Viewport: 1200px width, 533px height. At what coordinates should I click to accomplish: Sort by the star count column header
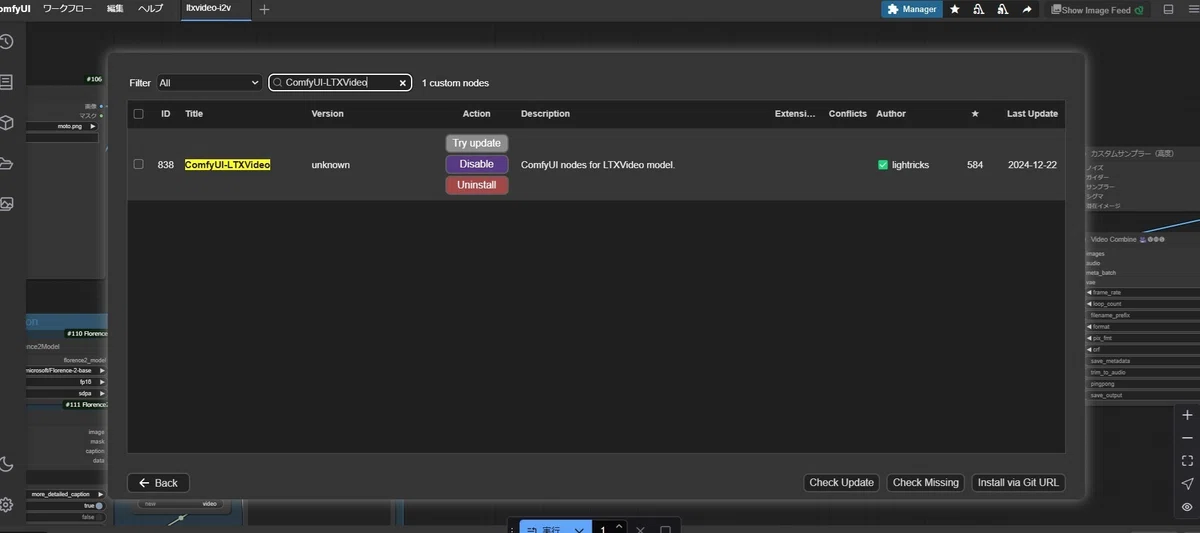coord(975,114)
